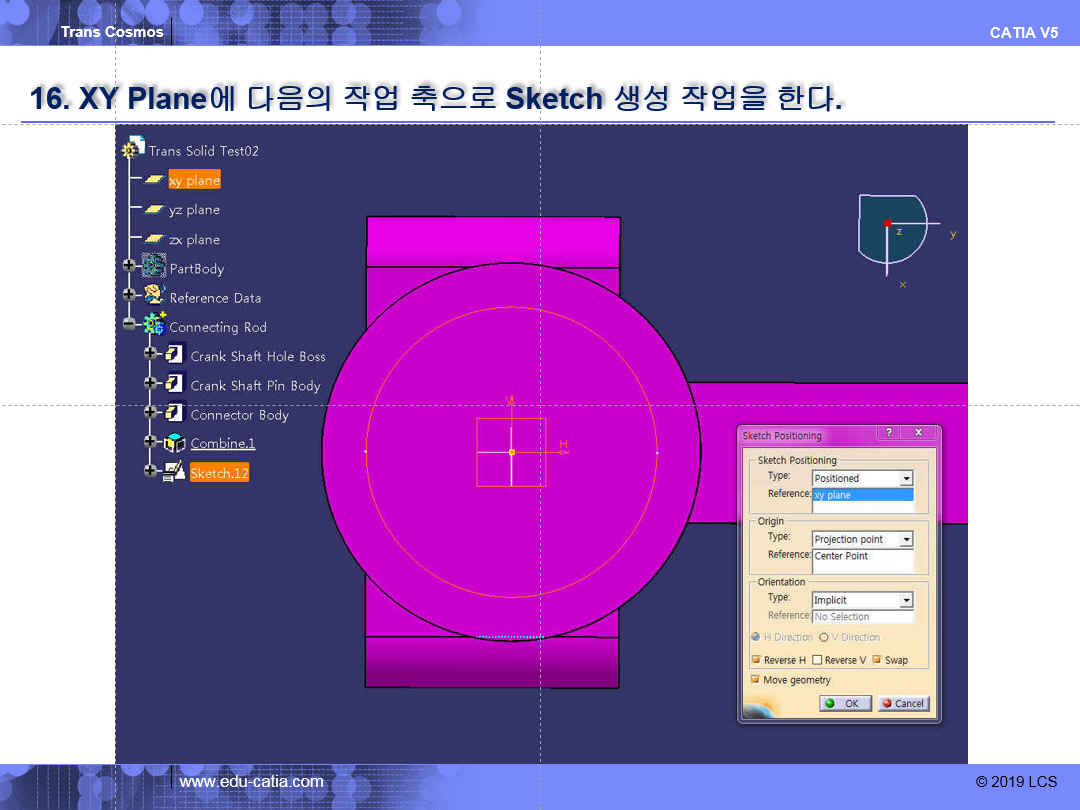
Task: Cancel the Sketch Positioning dialog
Action: click(904, 704)
